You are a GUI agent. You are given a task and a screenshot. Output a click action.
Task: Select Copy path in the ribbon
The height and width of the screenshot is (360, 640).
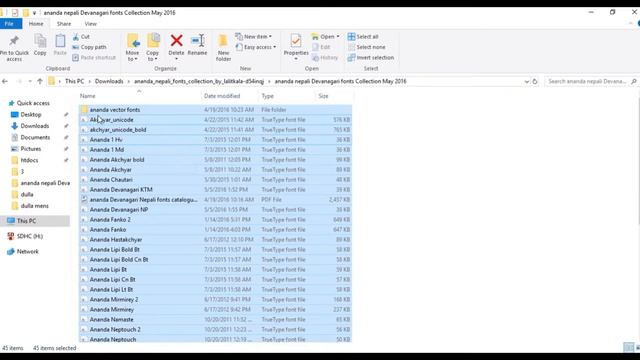tap(89, 47)
